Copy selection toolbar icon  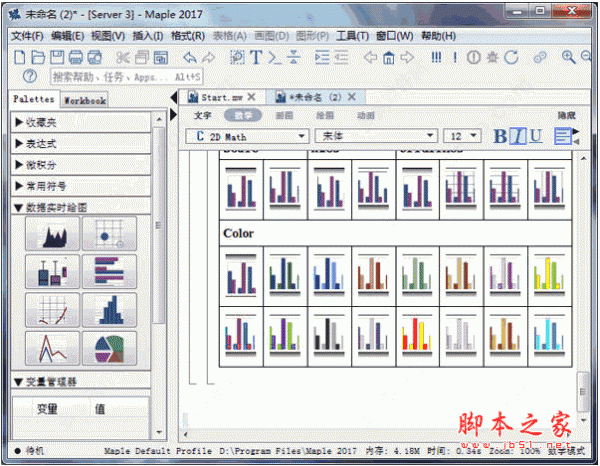point(142,57)
